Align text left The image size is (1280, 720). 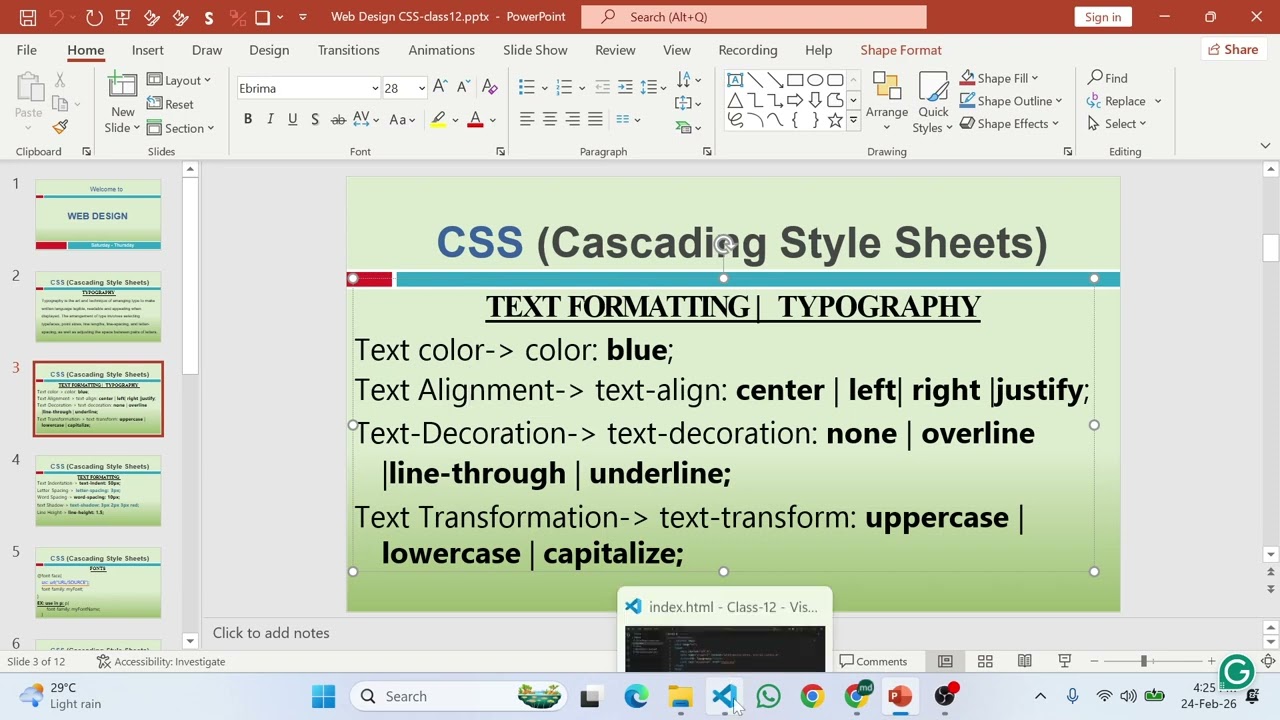[527, 119]
